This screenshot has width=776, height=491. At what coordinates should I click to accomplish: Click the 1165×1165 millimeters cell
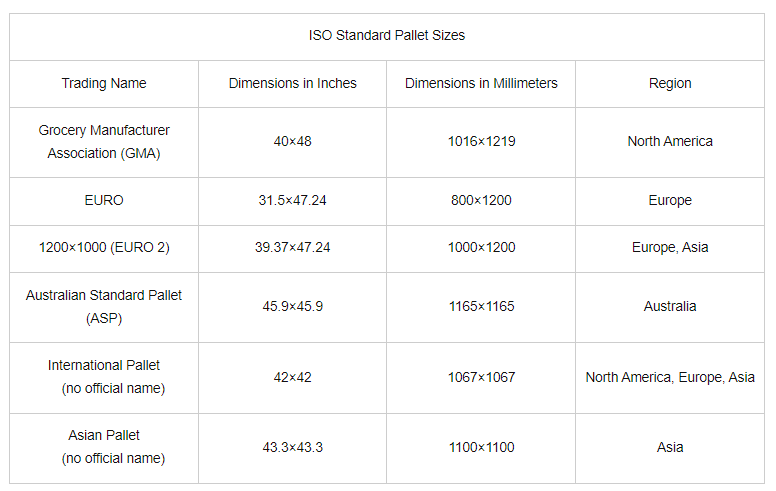tap(481, 306)
